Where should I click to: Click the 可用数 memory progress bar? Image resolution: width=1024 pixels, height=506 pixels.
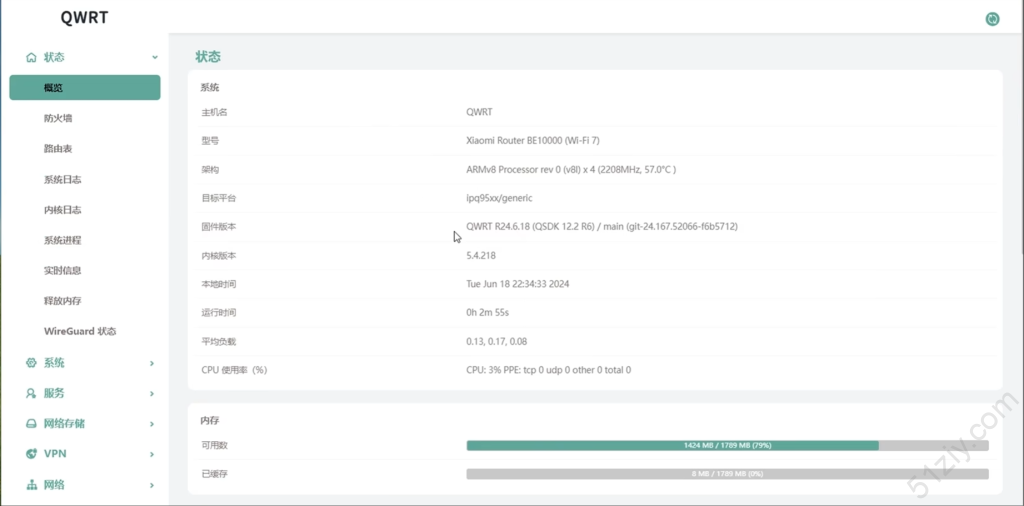pyautogui.click(x=728, y=445)
